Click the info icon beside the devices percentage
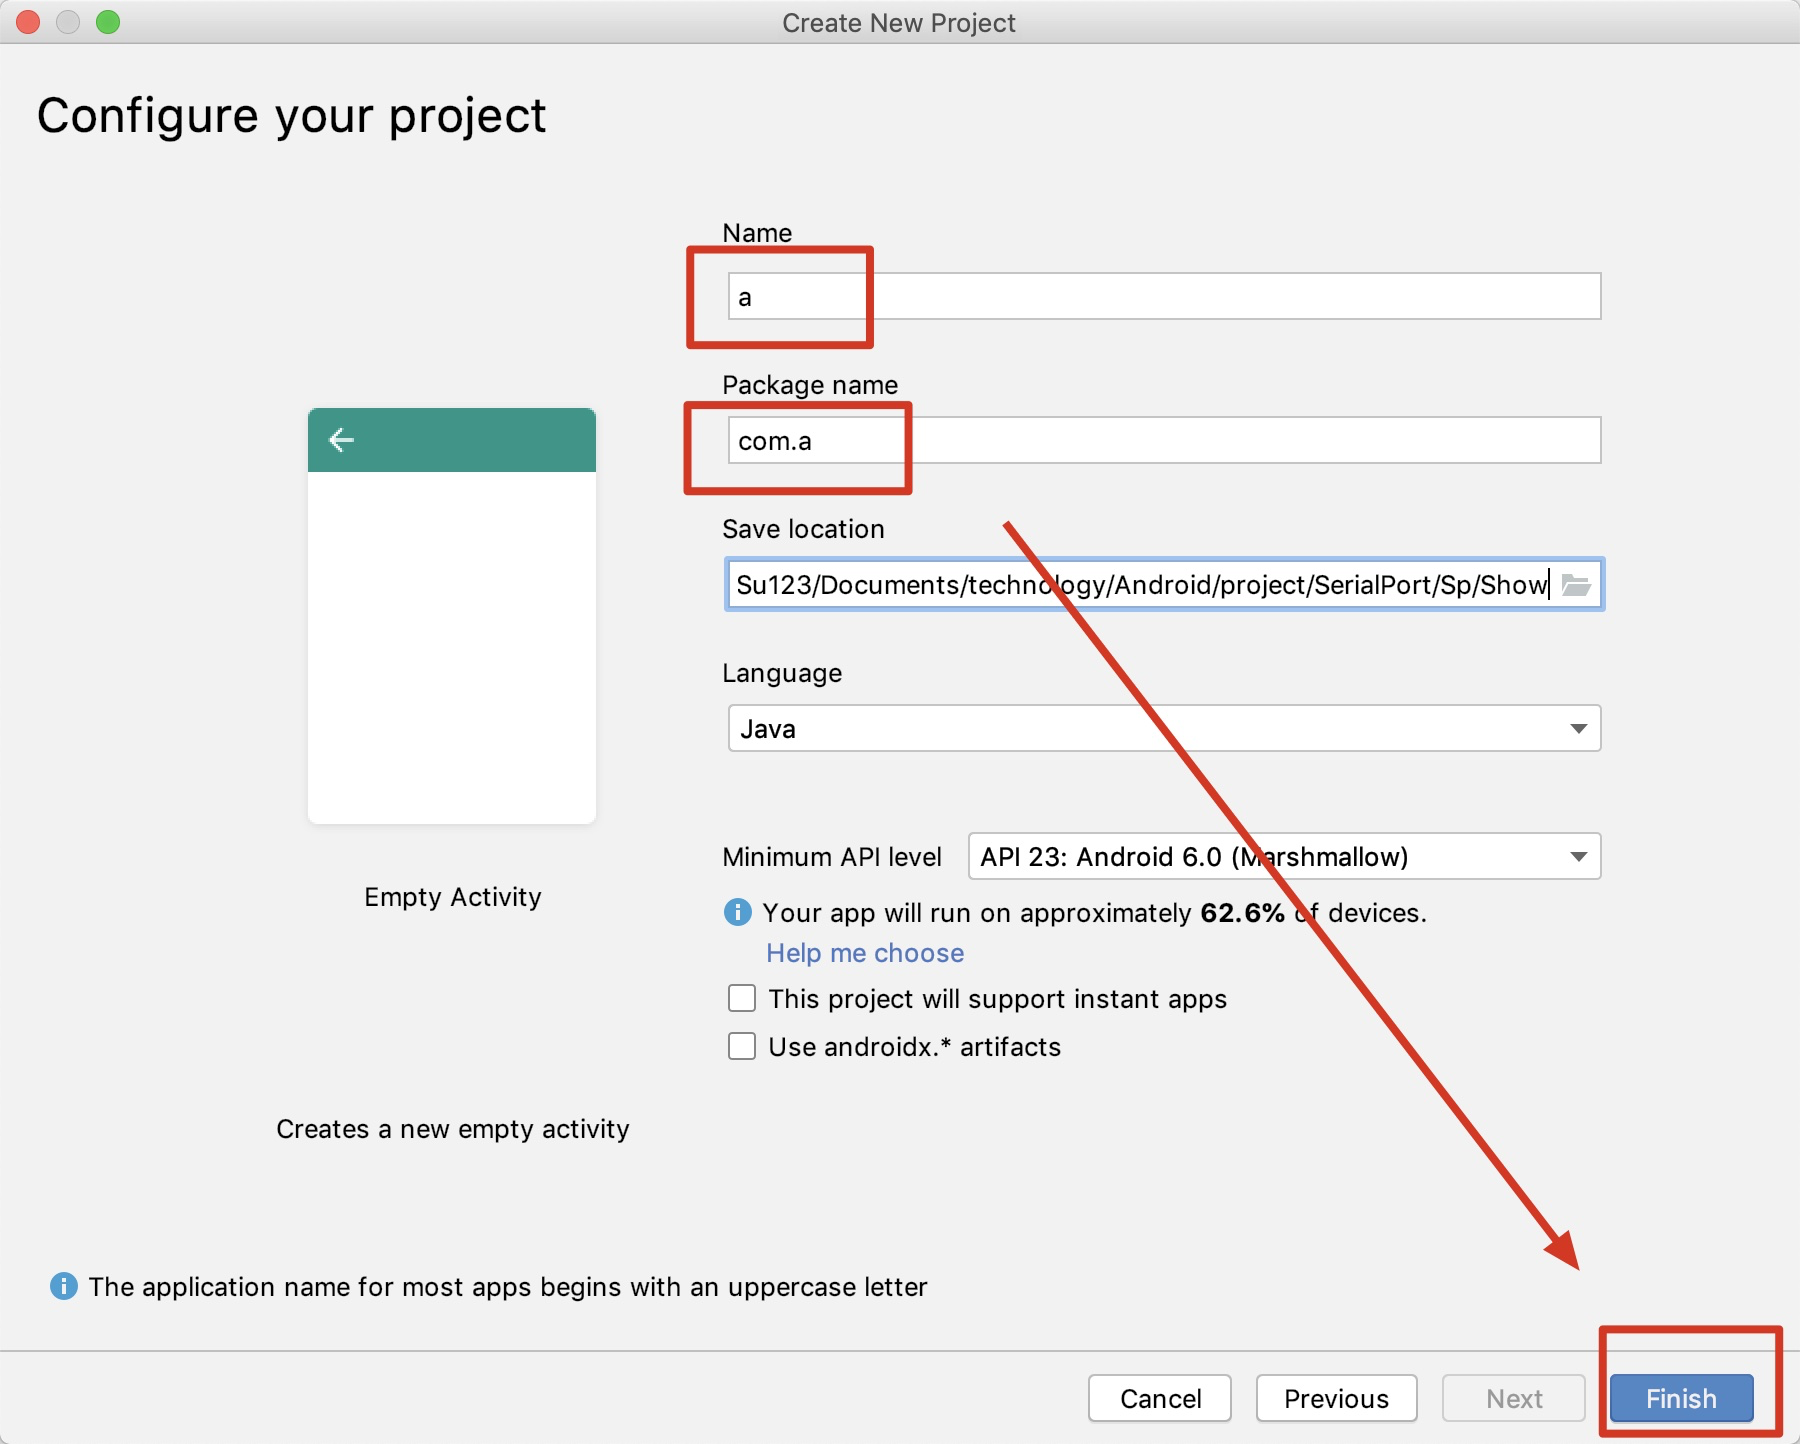This screenshot has height=1444, width=1800. coord(737,912)
